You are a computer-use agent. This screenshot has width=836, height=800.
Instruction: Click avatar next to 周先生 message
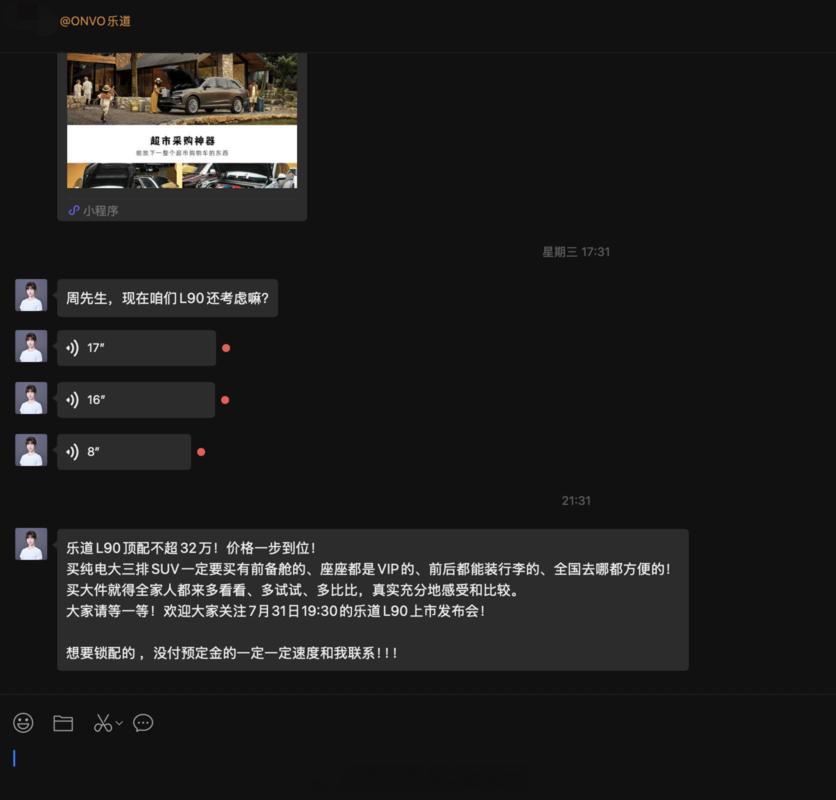click(x=31, y=295)
